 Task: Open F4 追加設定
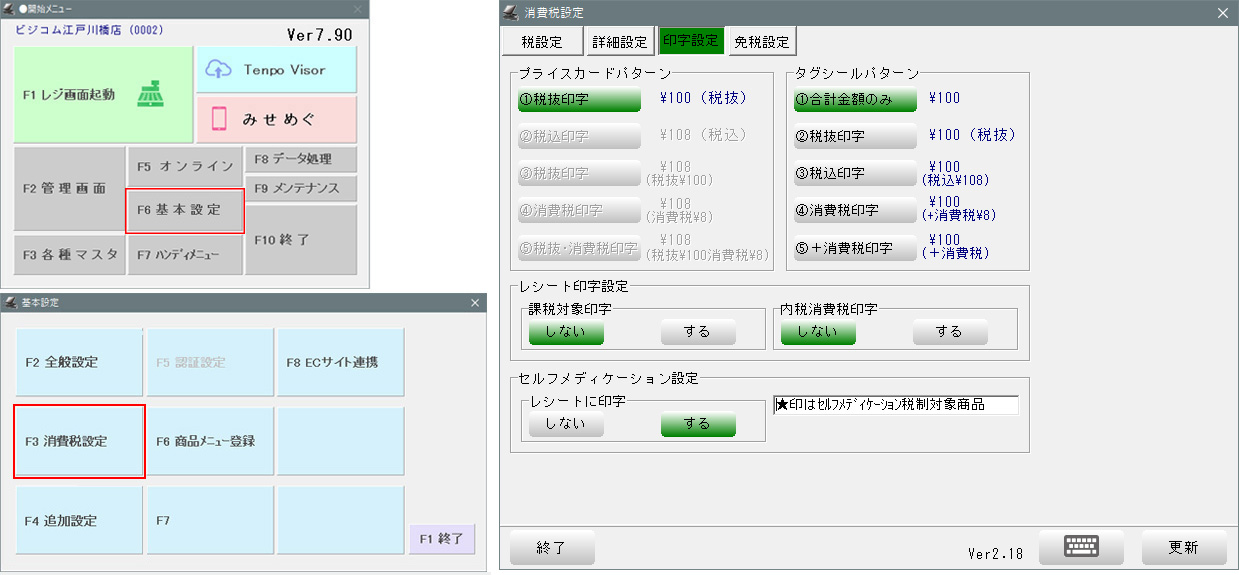[x=79, y=520]
